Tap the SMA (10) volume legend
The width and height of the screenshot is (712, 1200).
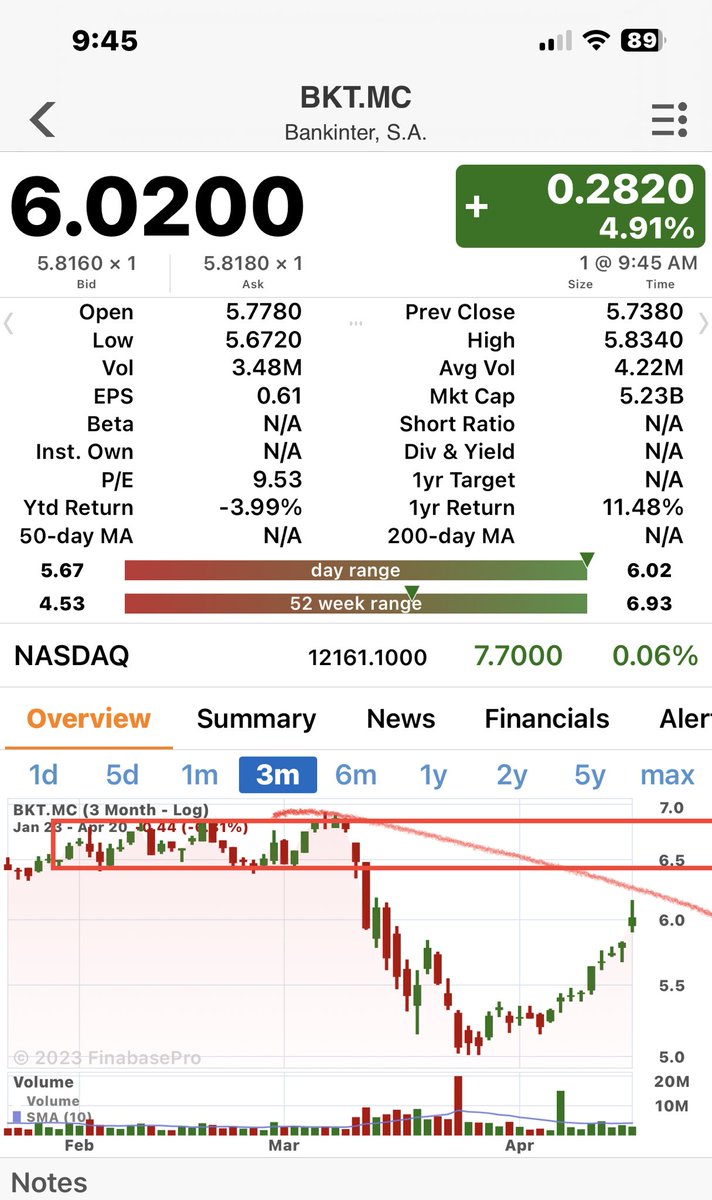52,1117
